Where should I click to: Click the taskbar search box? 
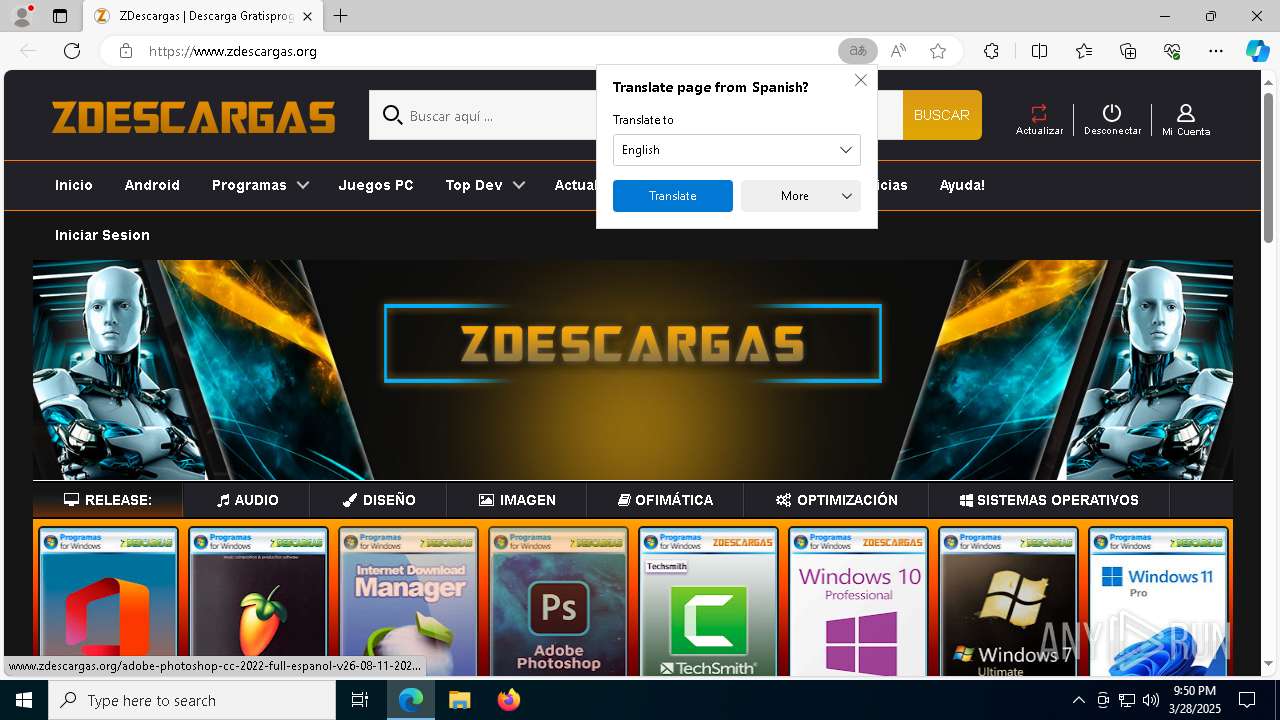click(x=192, y=700)
